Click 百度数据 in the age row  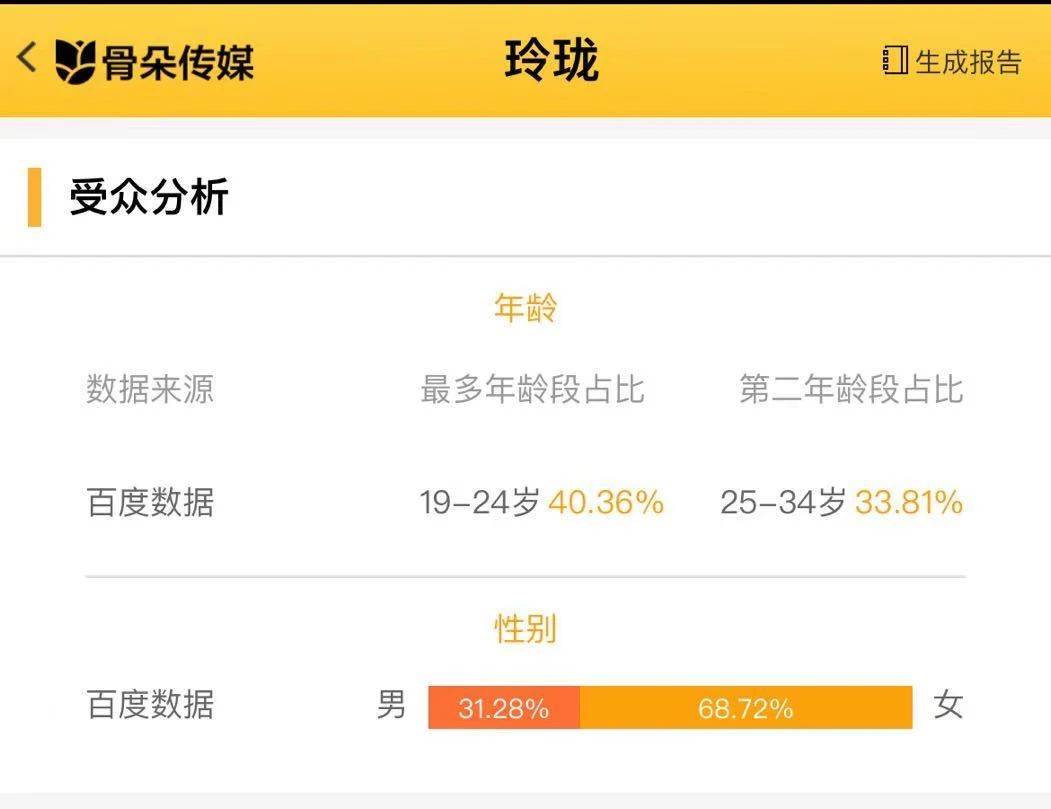[x=150, y=502]
